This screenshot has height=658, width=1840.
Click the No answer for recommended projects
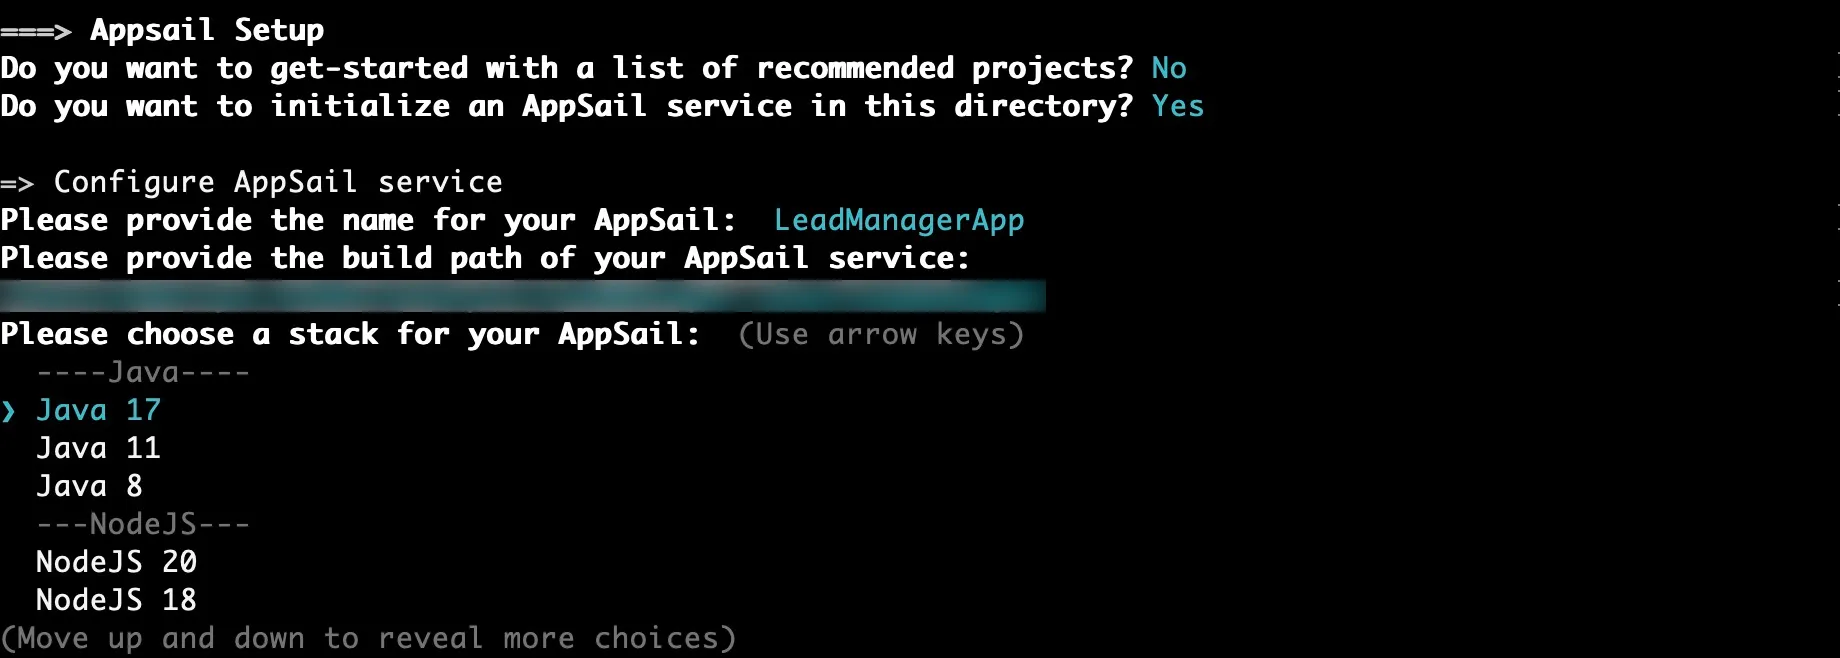1168,68
